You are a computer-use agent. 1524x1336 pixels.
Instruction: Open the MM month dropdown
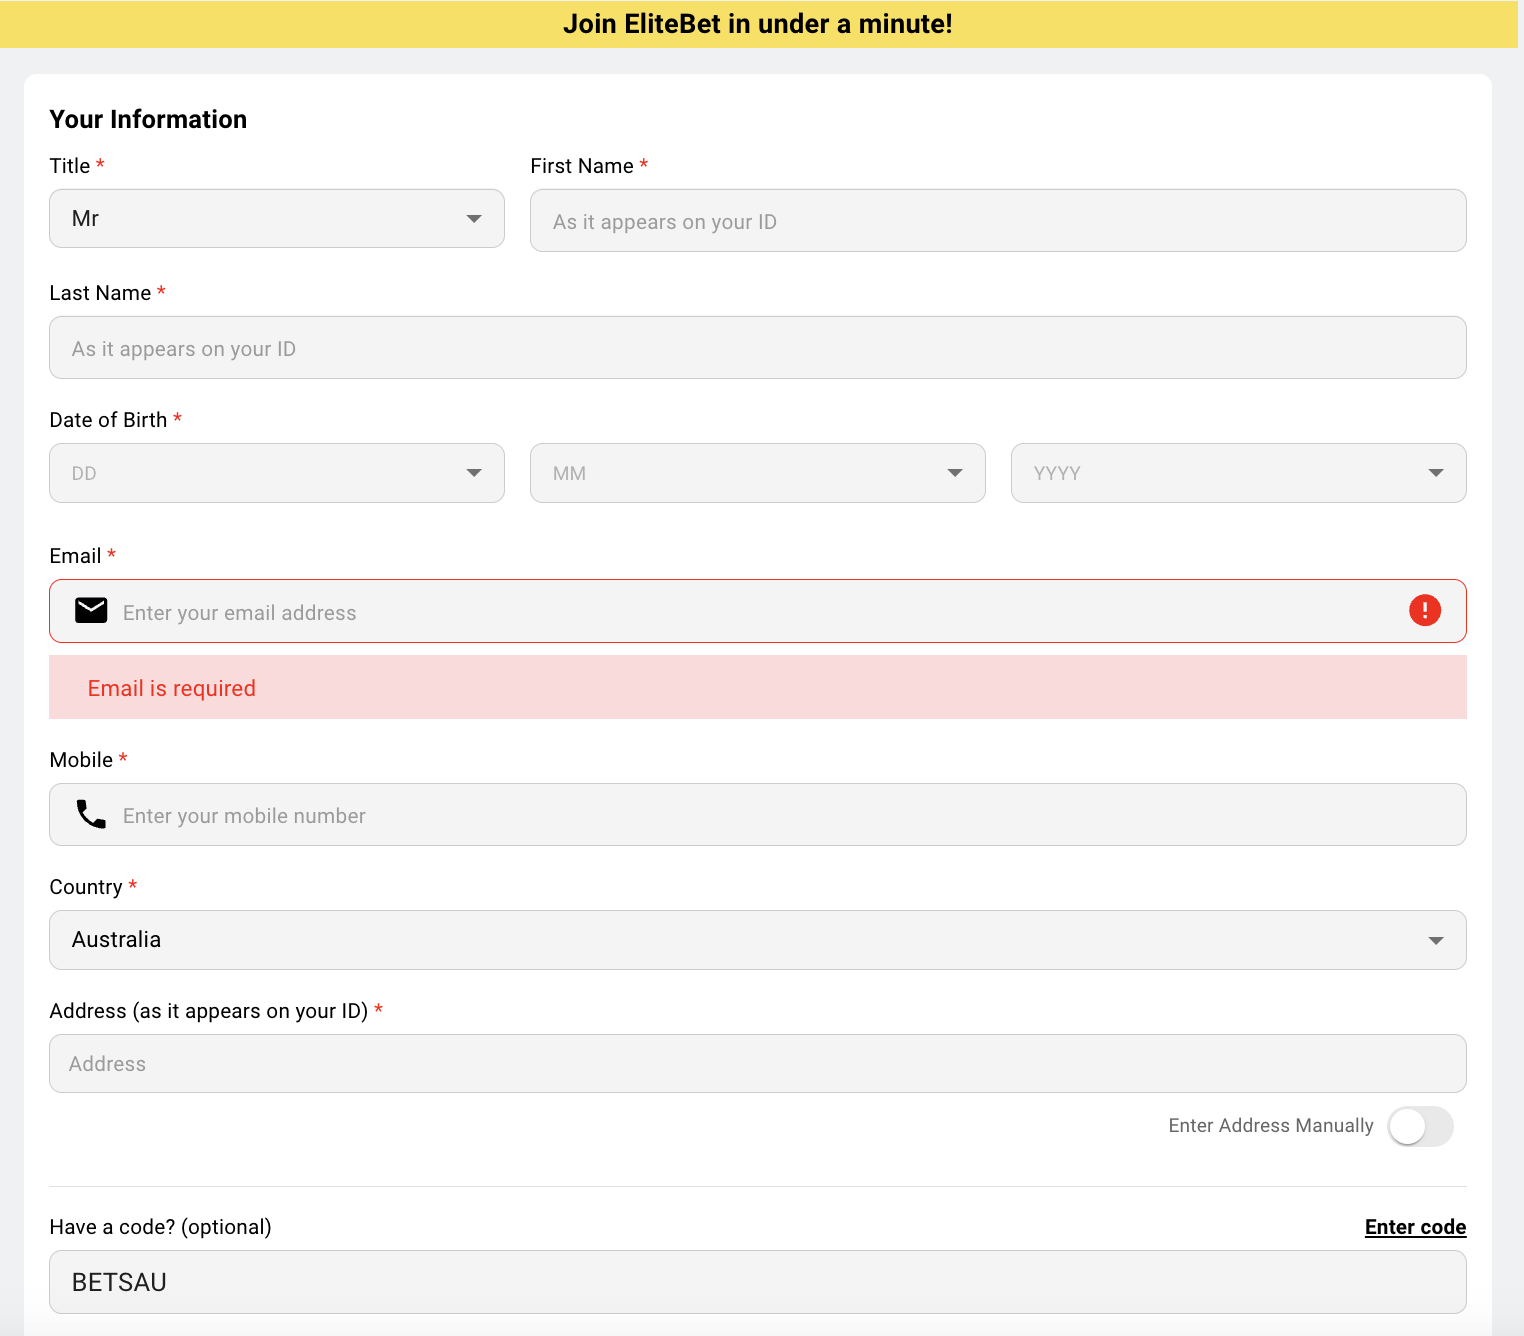(757, 473)
